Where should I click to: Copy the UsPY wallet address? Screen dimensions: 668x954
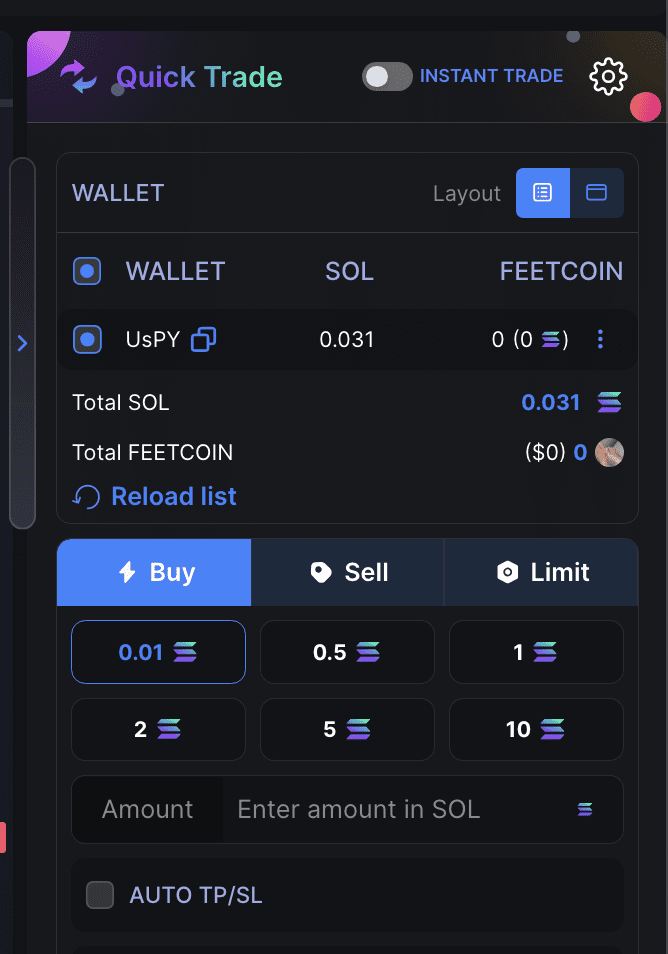(x=203, y=339)
